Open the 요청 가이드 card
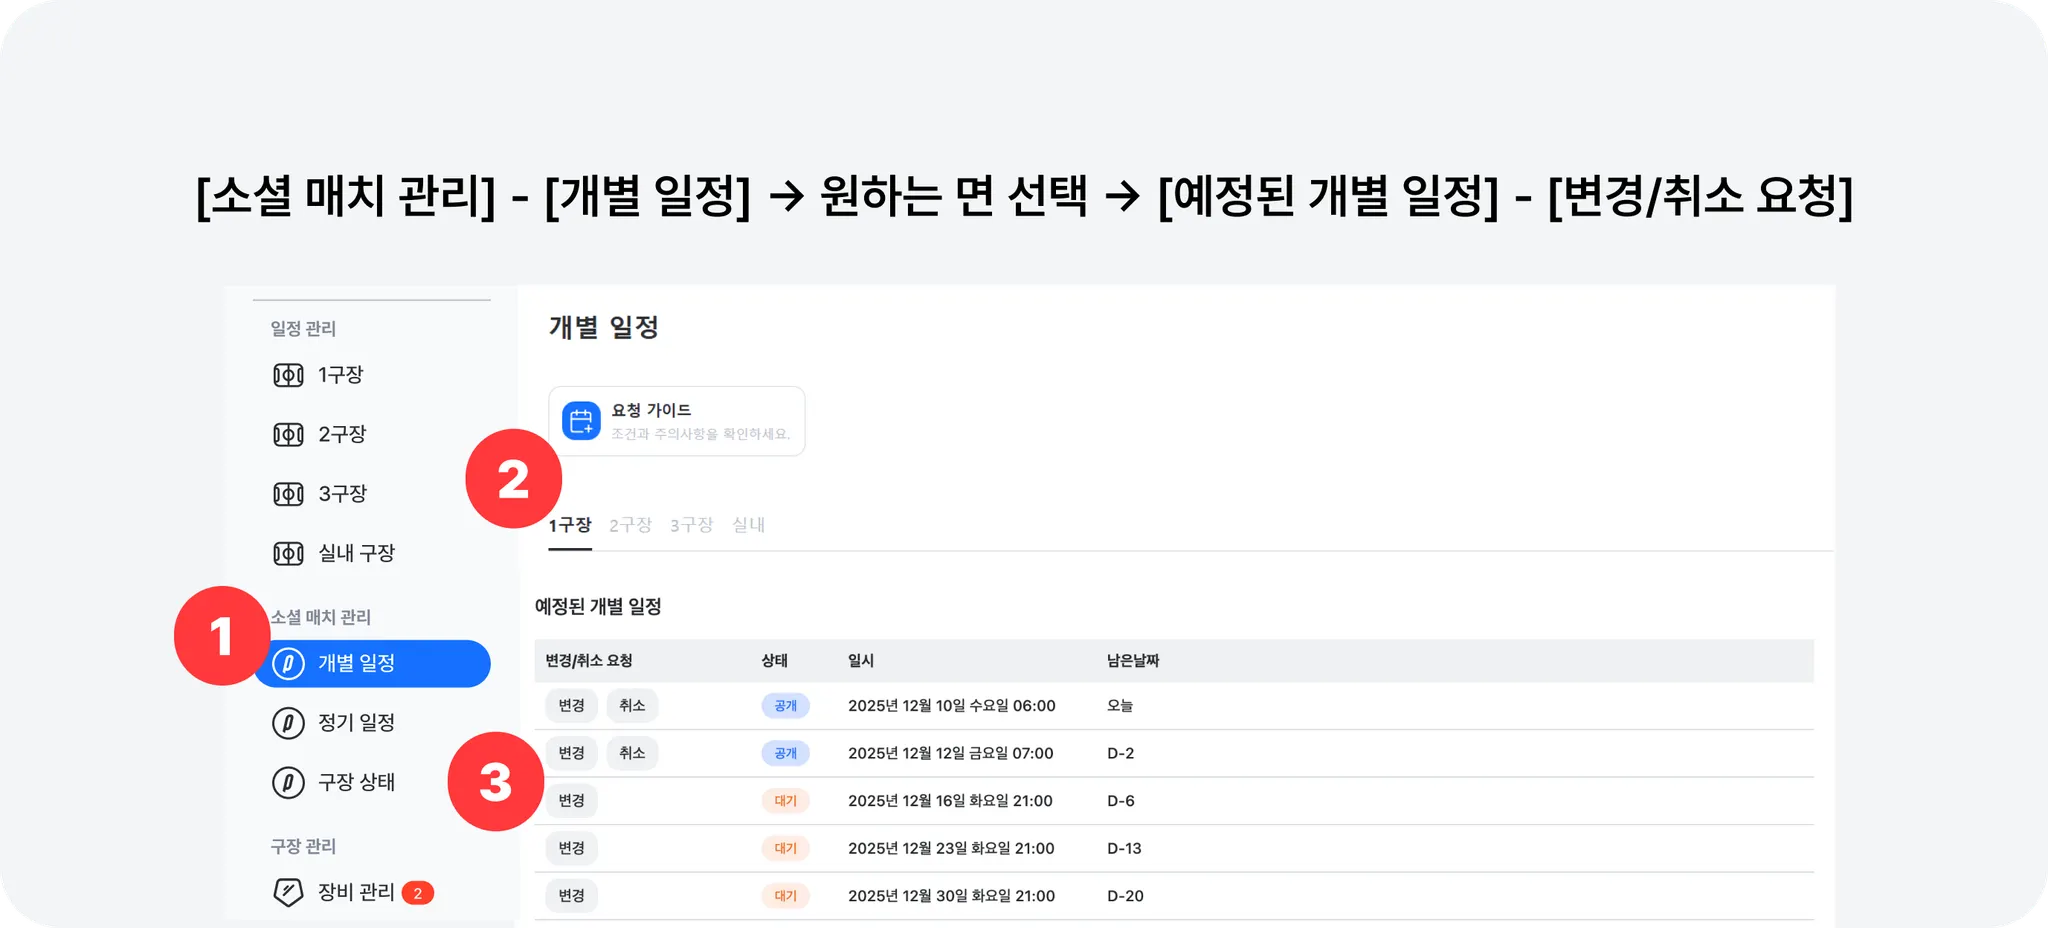Viewport: 2048px width, 928px height. coord(677,421)
